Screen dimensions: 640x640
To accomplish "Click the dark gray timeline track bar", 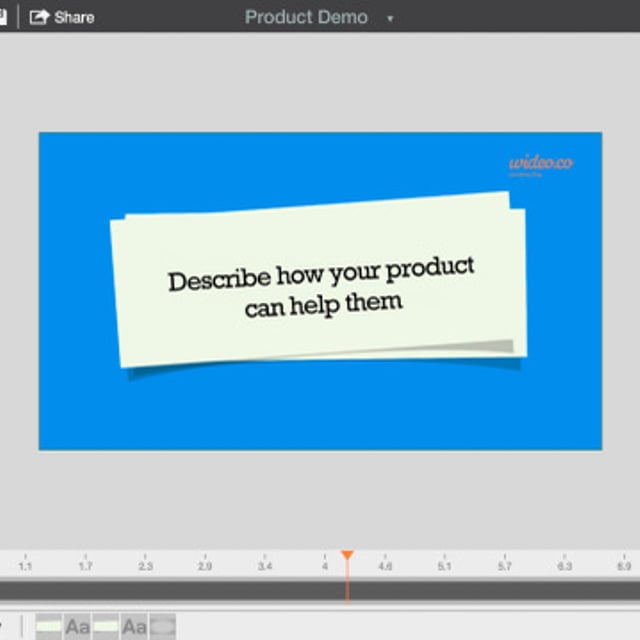I will tap(320, 590).
